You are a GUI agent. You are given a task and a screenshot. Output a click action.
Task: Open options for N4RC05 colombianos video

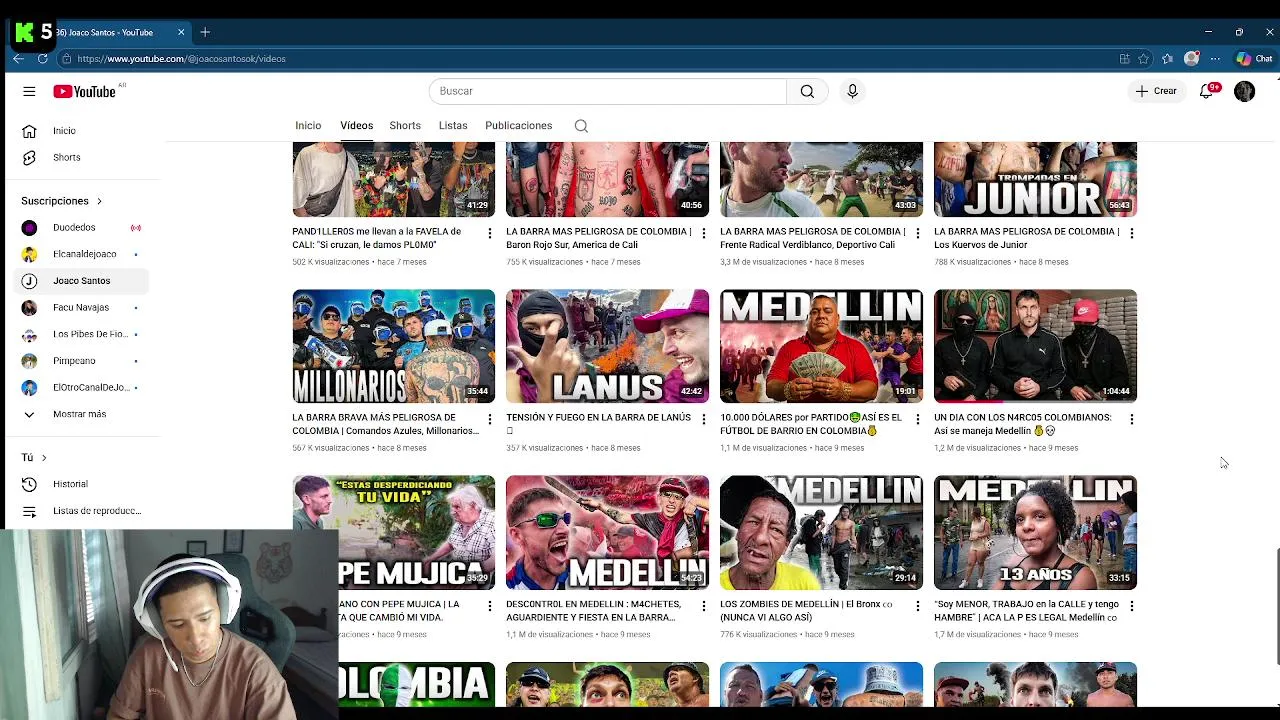tap(1131, 419)
